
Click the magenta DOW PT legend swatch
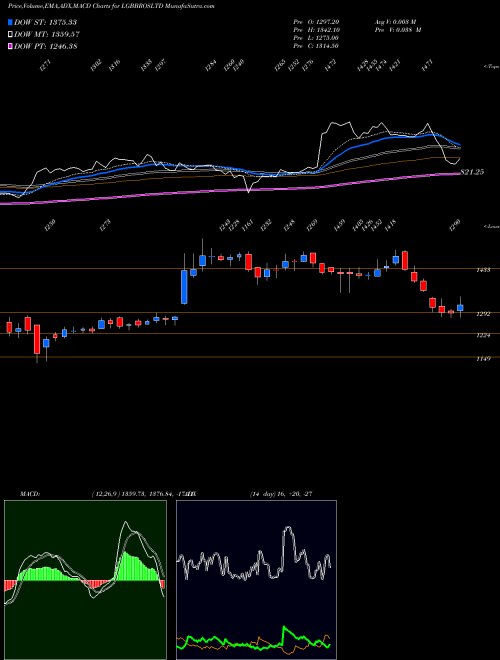tap(10, 47)
